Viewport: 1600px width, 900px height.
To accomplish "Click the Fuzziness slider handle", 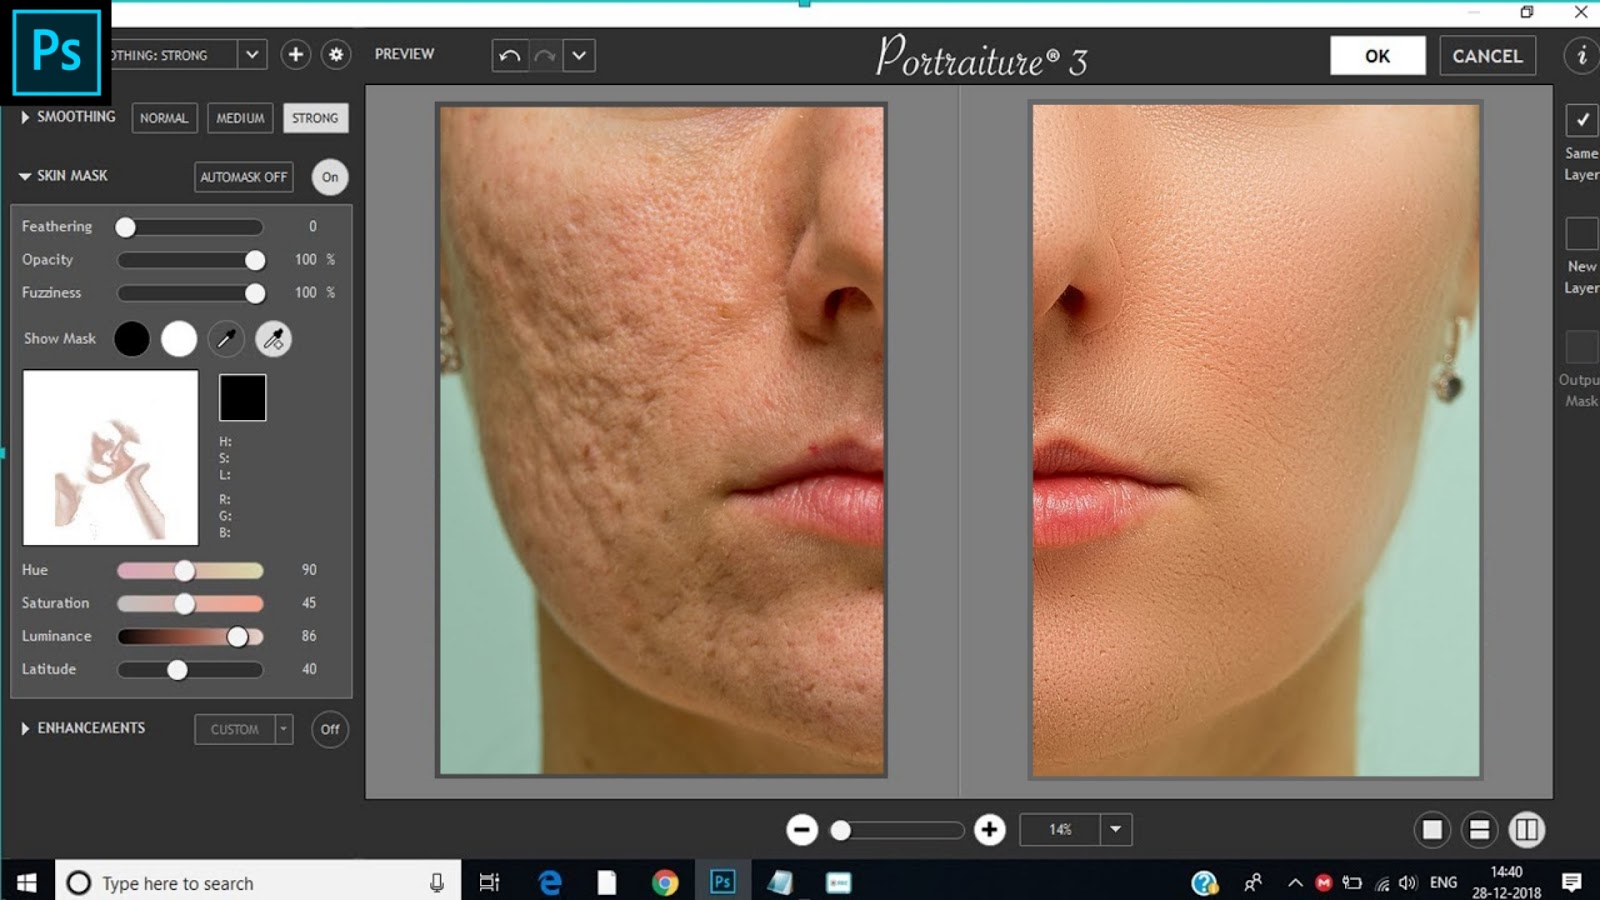I will pyautogui.click(x=255, y=294).
